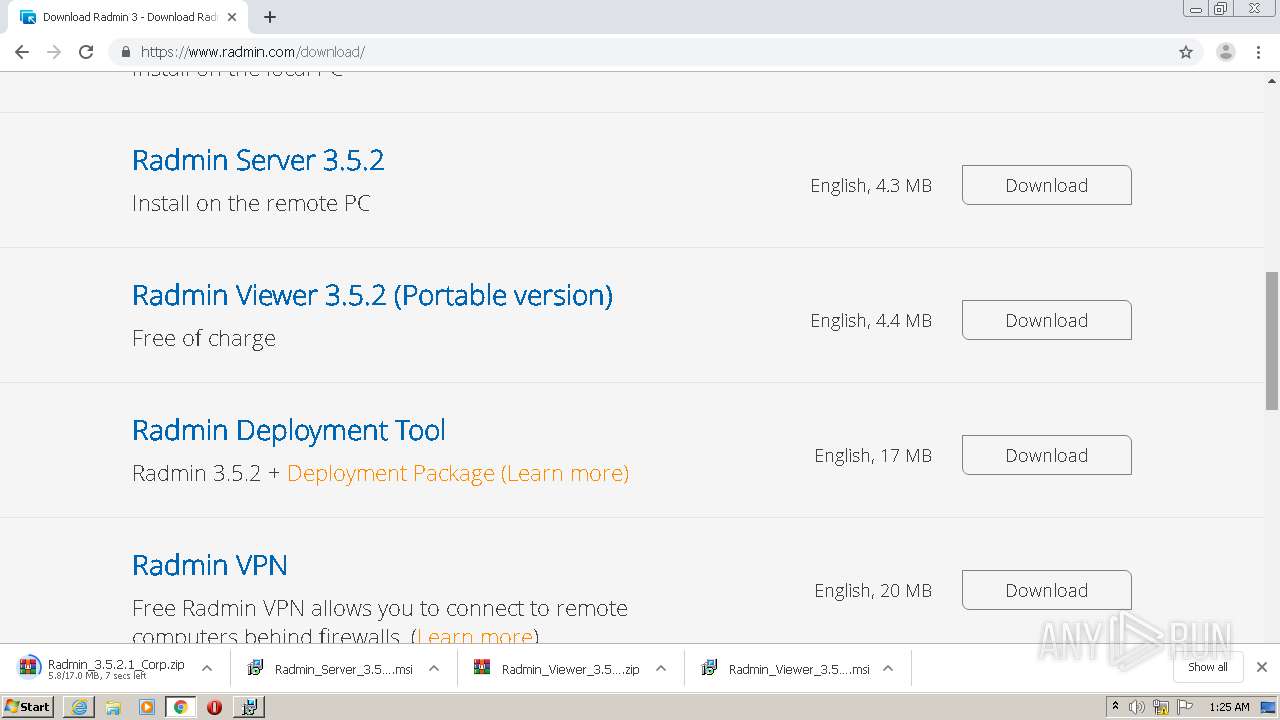
Task: View site security lock info
Action: coord(125,52)
